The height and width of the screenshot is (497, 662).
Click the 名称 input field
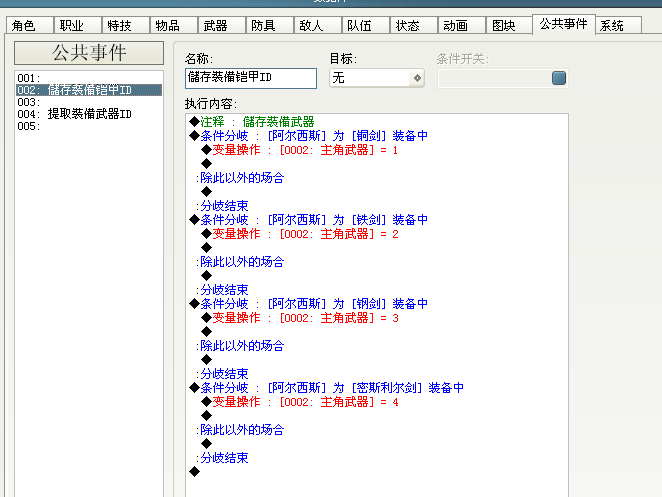tap(251, 78)
